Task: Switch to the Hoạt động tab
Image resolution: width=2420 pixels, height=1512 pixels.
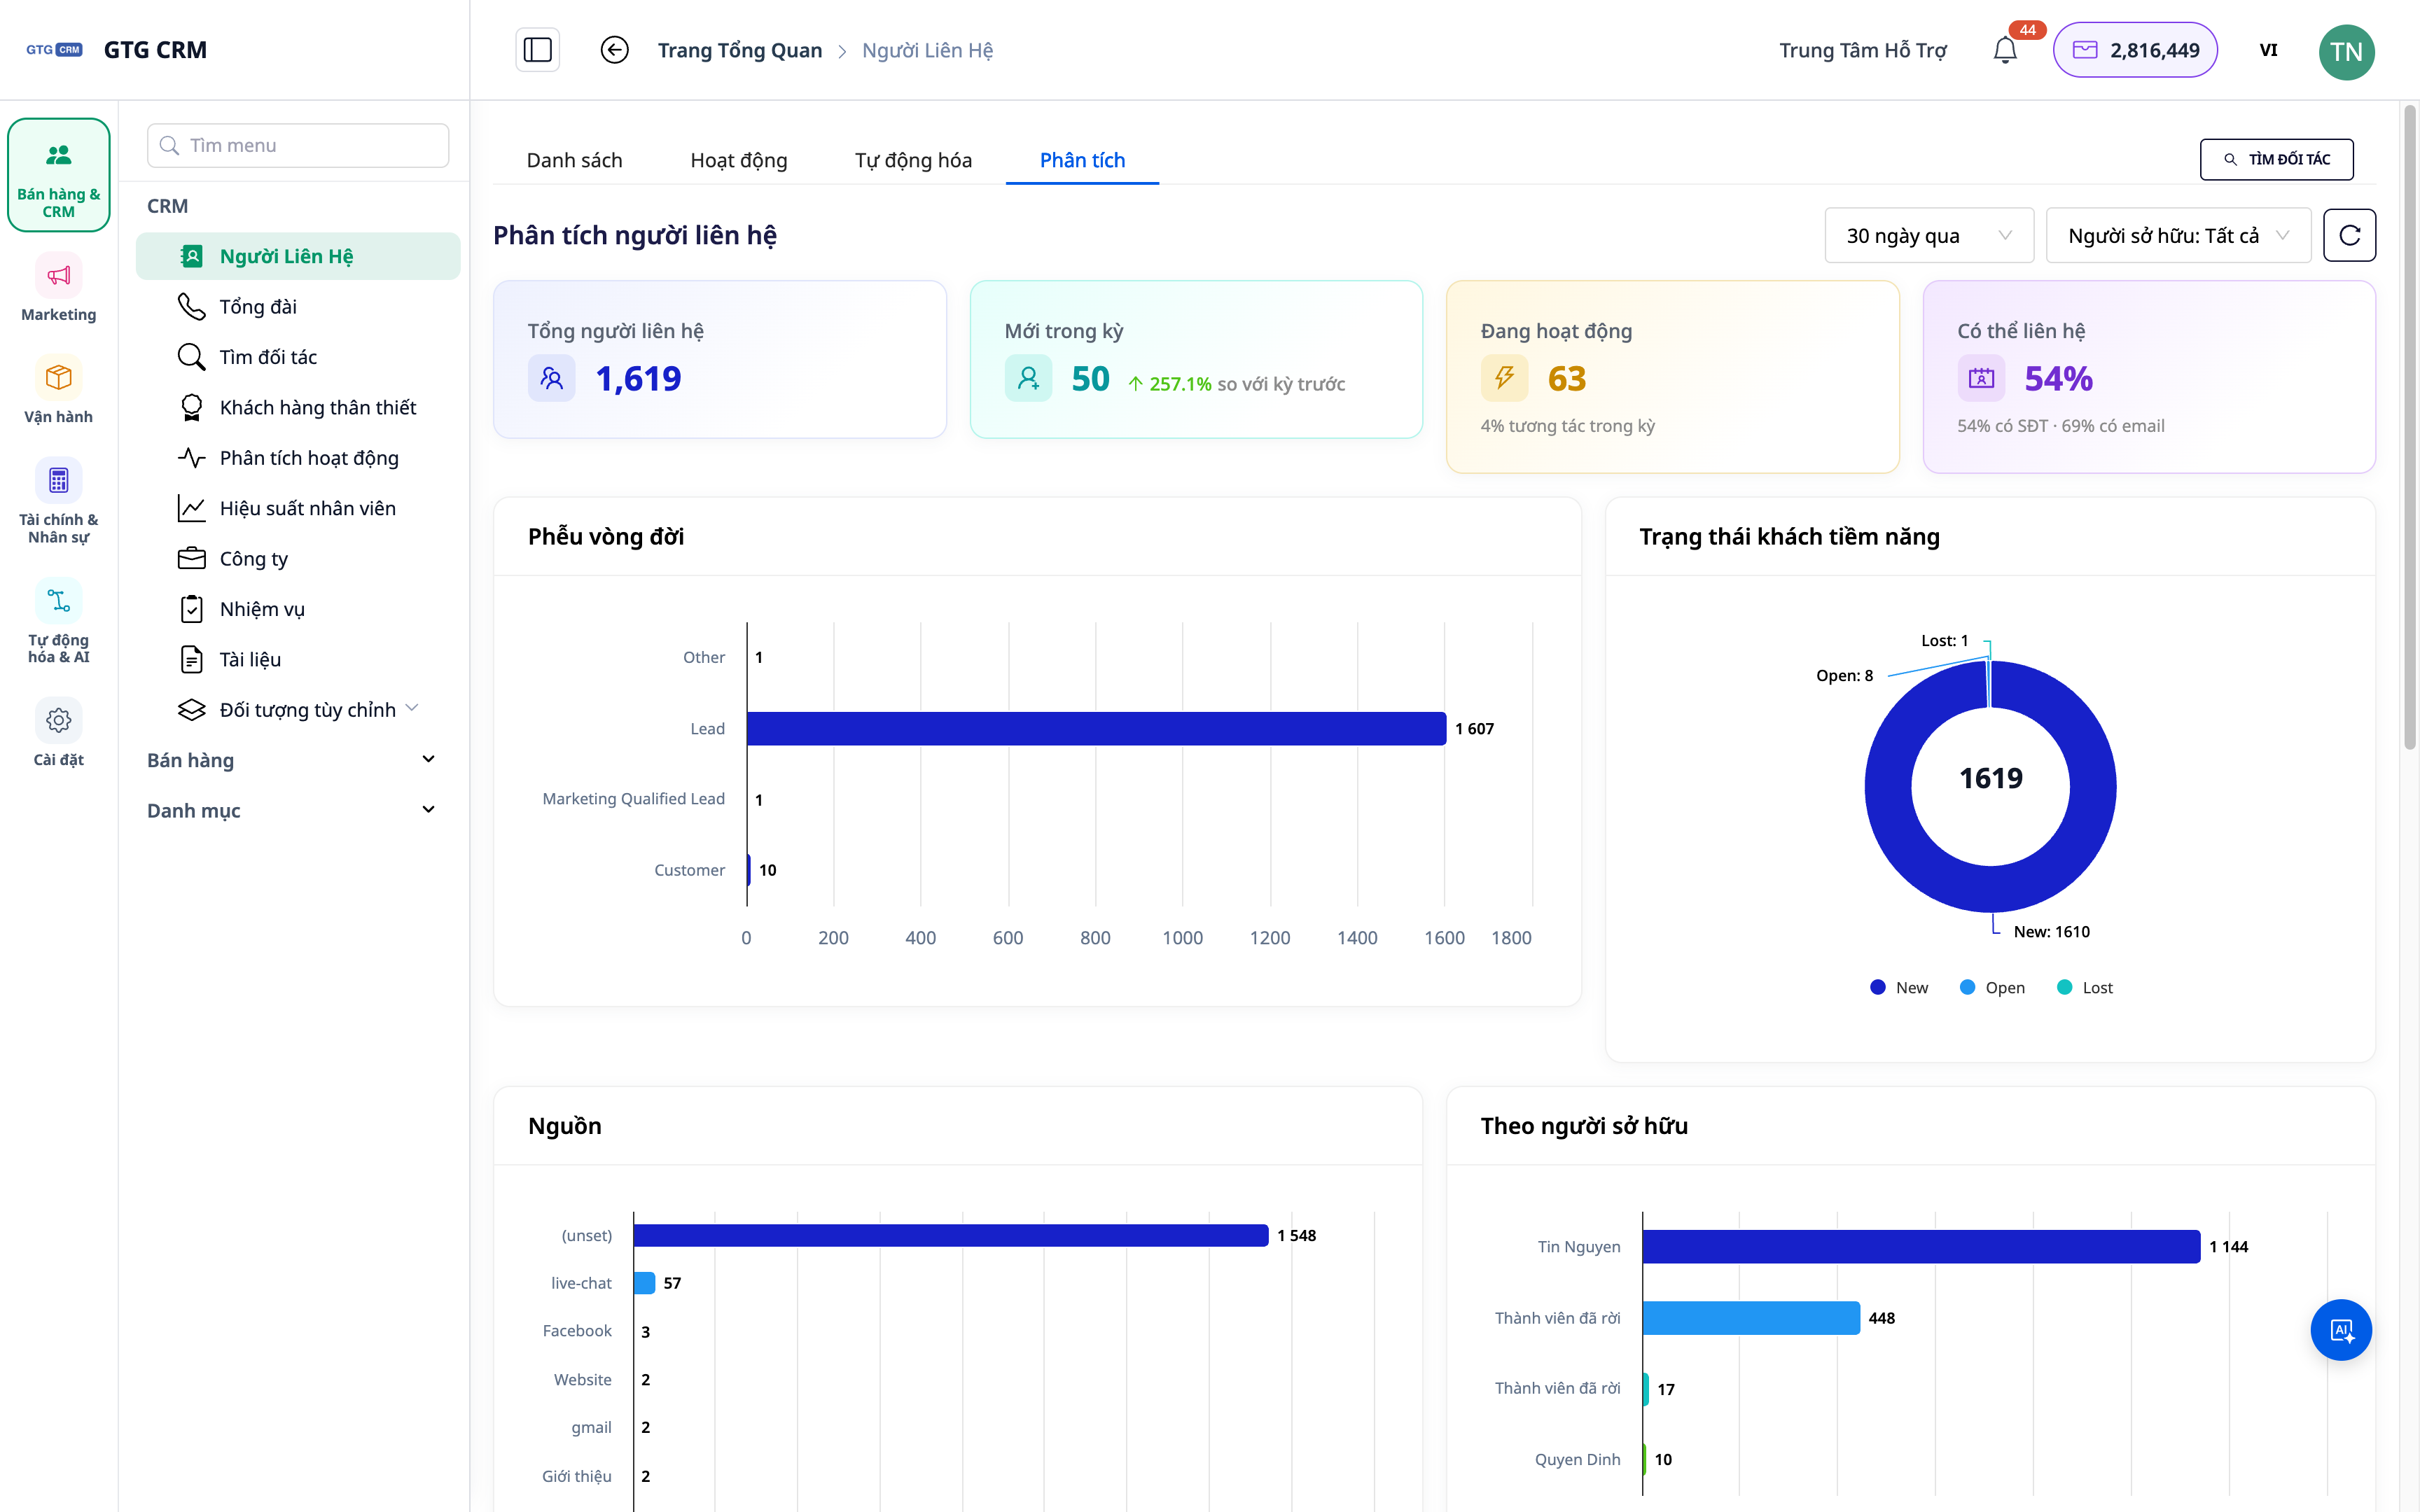Action: pos(739,160)
